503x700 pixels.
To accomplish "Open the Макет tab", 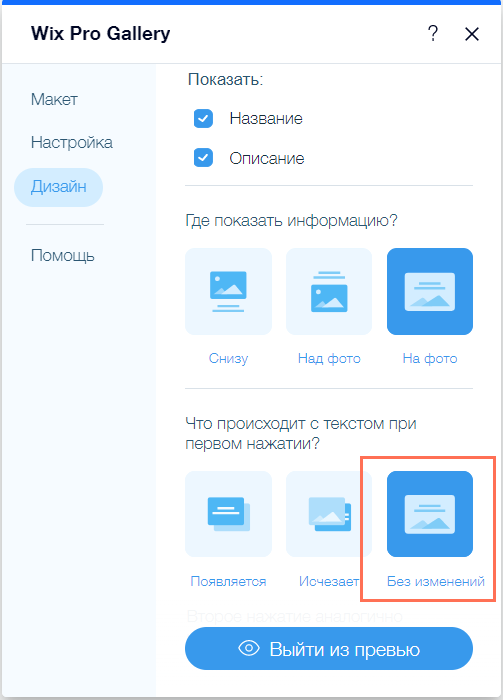I will tap(54, 99).
